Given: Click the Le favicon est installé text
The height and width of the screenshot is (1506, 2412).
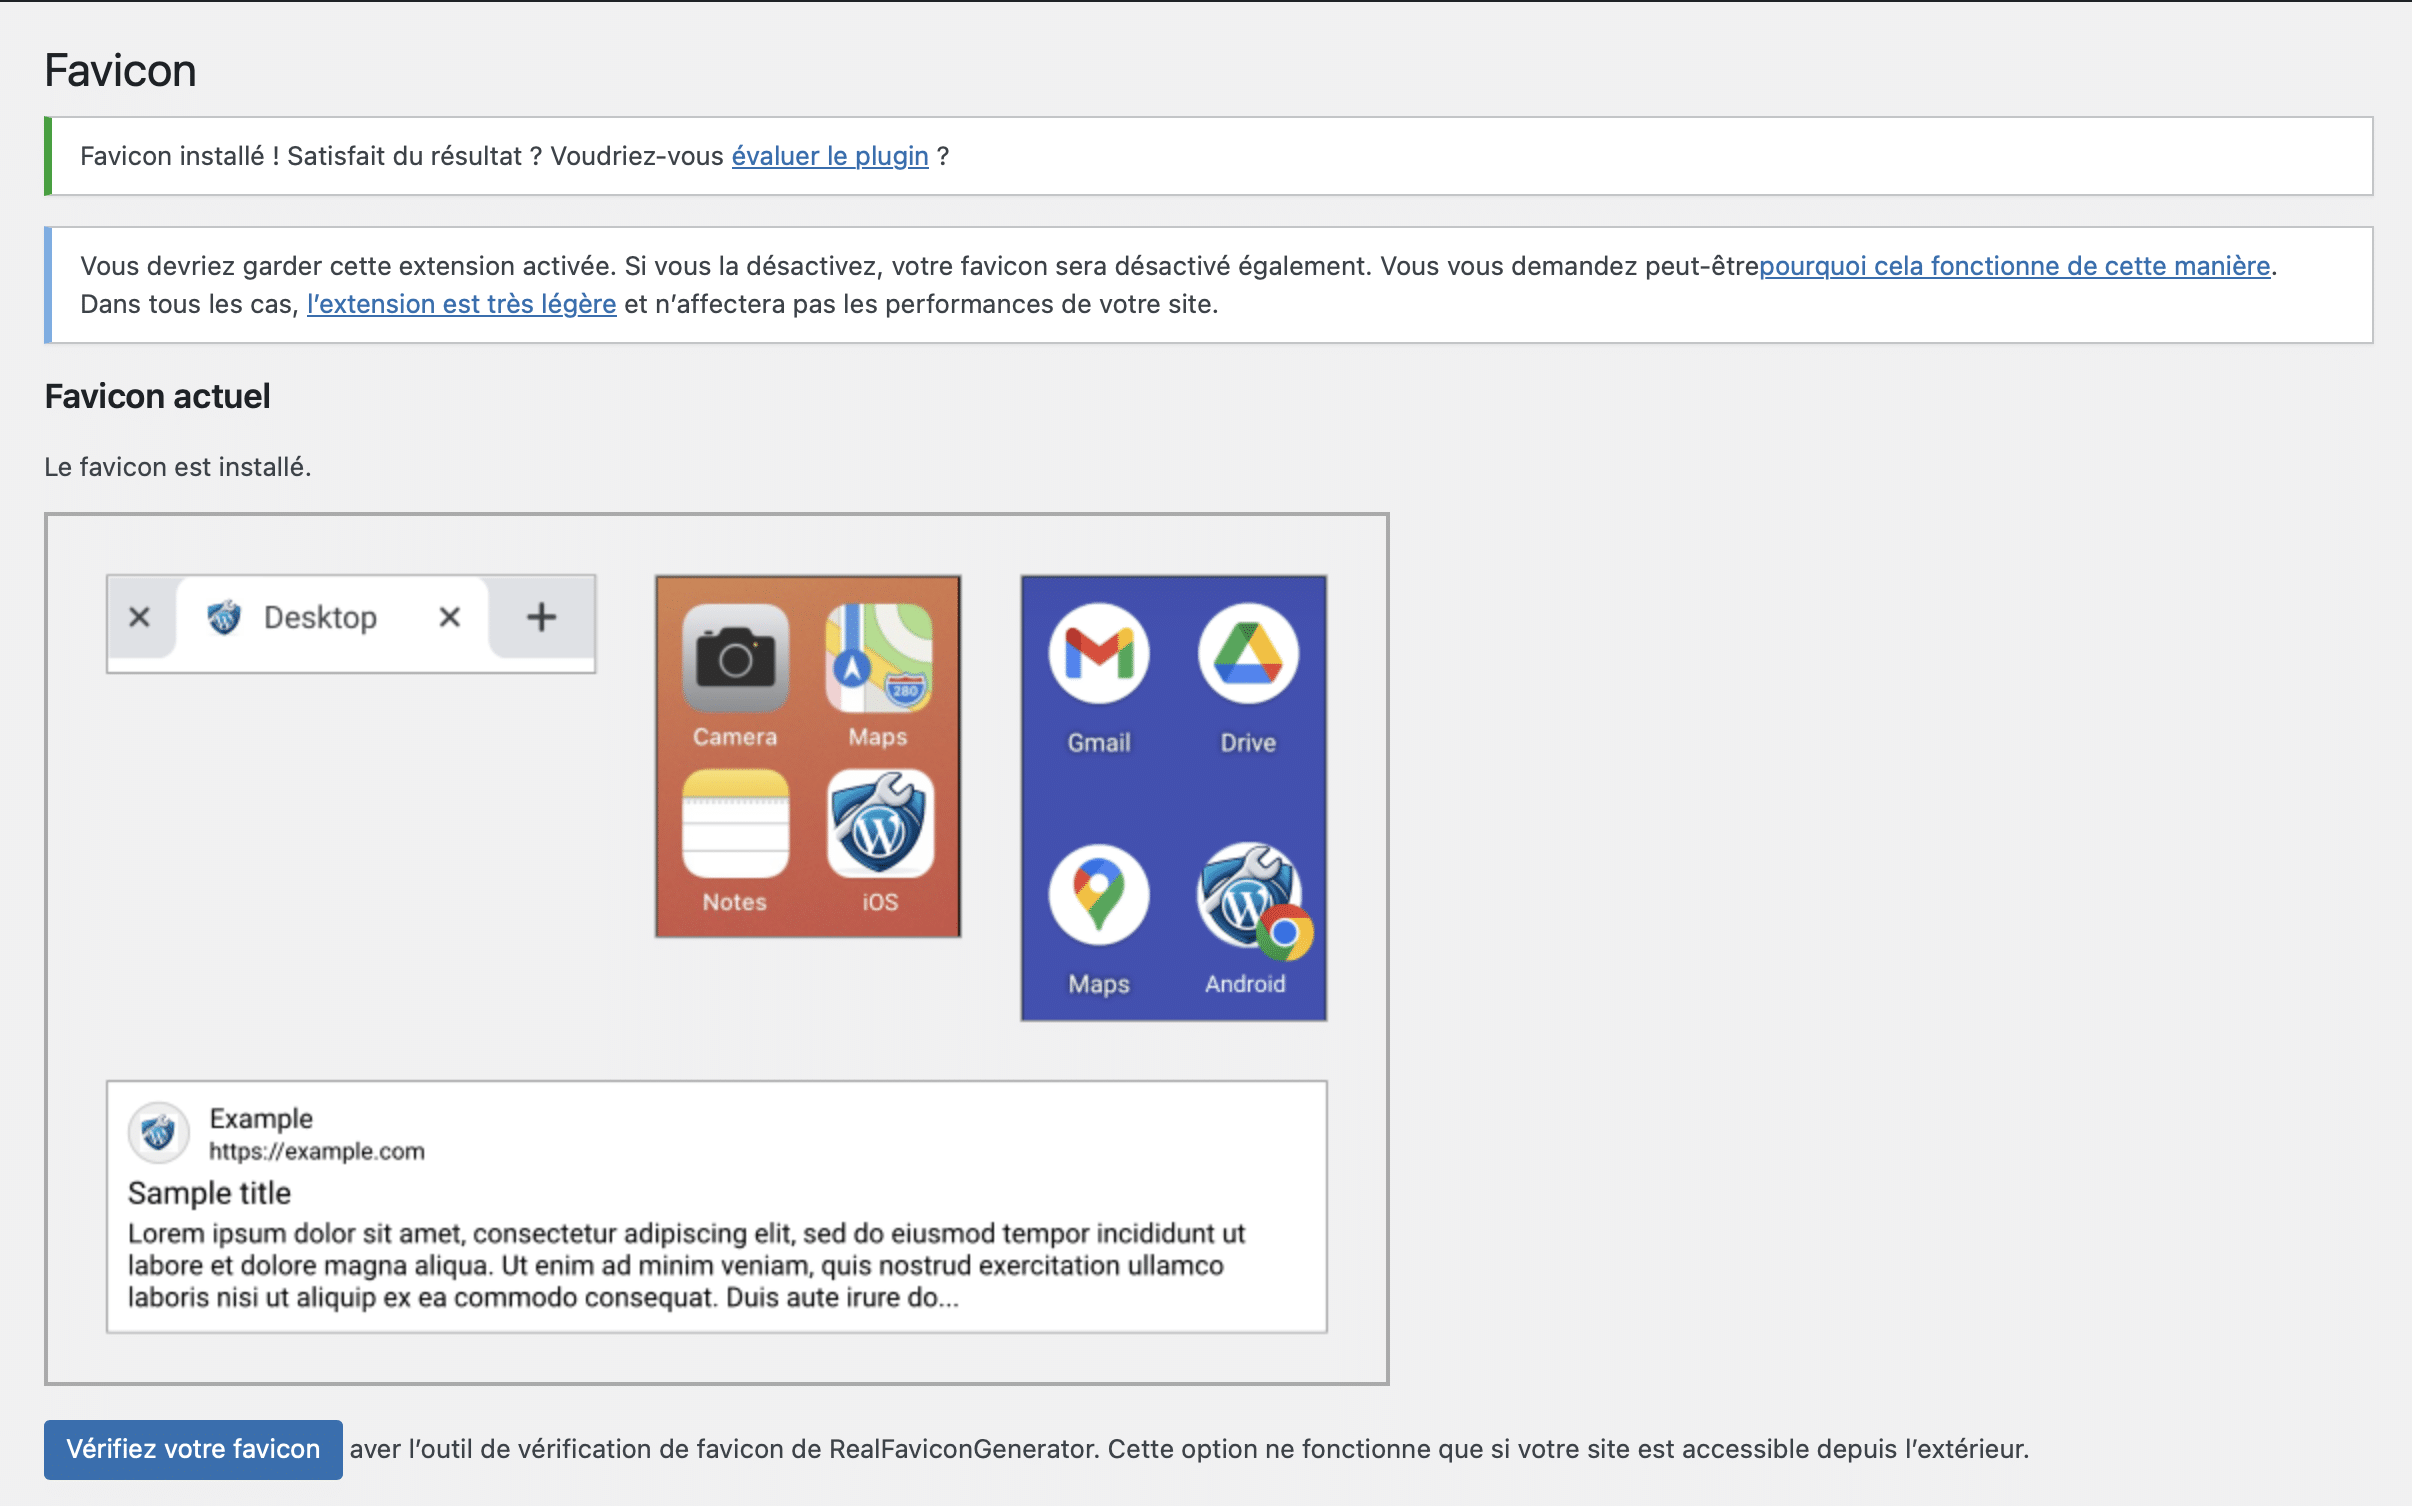Looking at the screenshot, I should point(178,467).
